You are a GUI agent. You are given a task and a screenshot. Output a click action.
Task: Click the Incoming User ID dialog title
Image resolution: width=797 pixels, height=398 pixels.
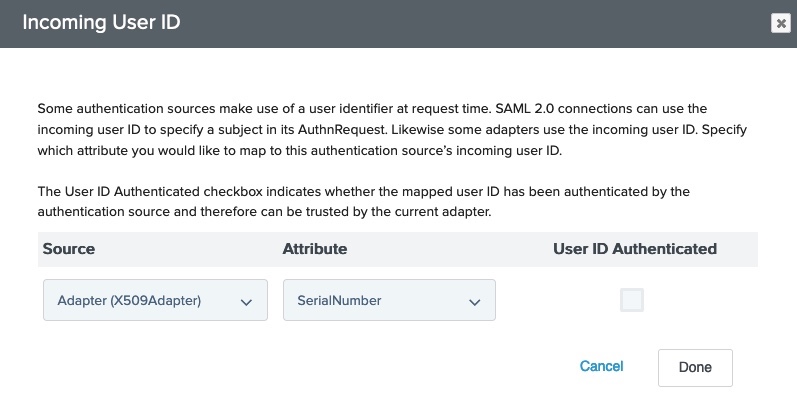(x=102, y=23)
